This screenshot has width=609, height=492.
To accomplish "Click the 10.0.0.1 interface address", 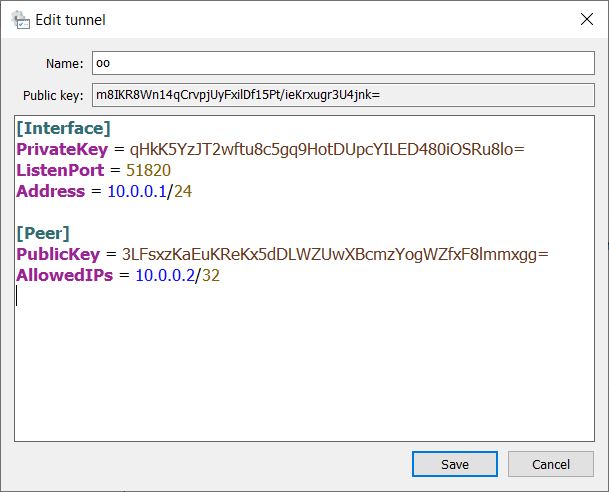I will (137, 191).
